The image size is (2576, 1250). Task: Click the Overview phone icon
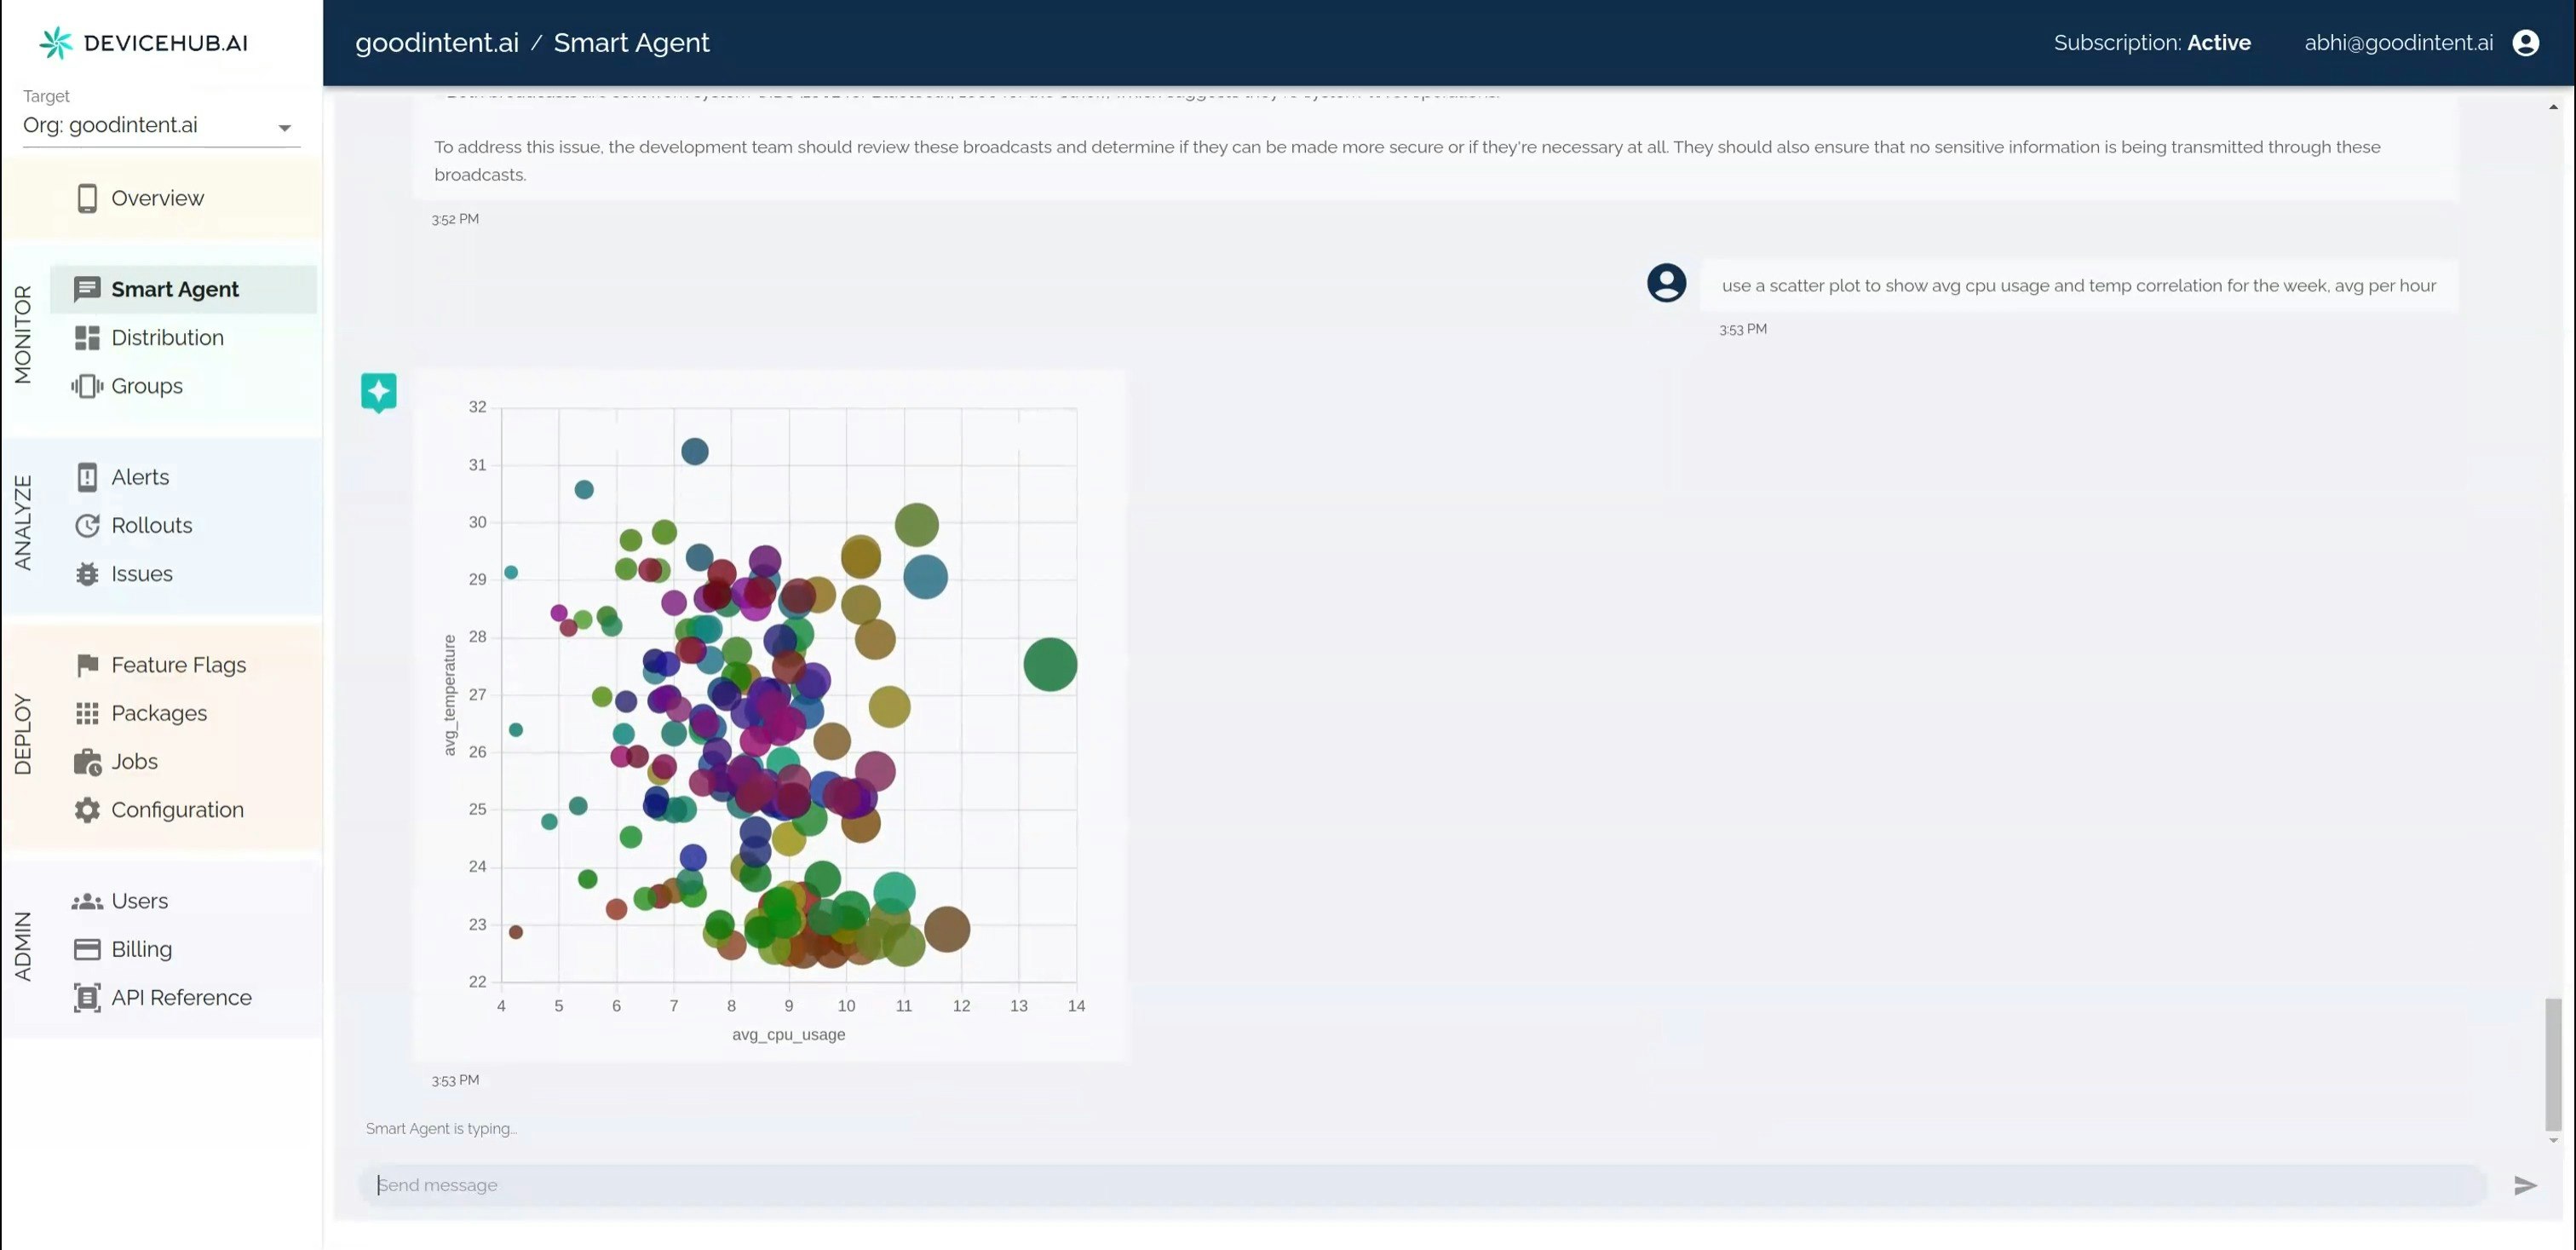pos(87,198)
